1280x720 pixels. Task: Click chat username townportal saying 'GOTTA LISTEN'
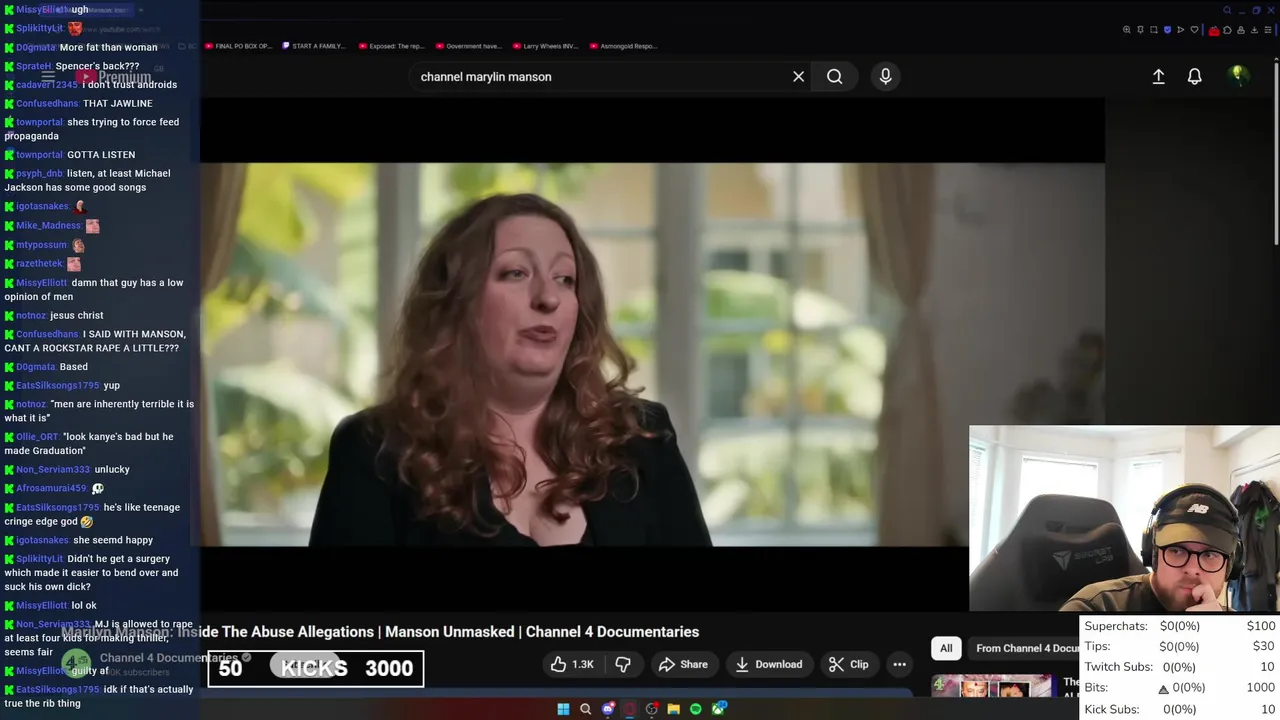[x=40, y=155]
